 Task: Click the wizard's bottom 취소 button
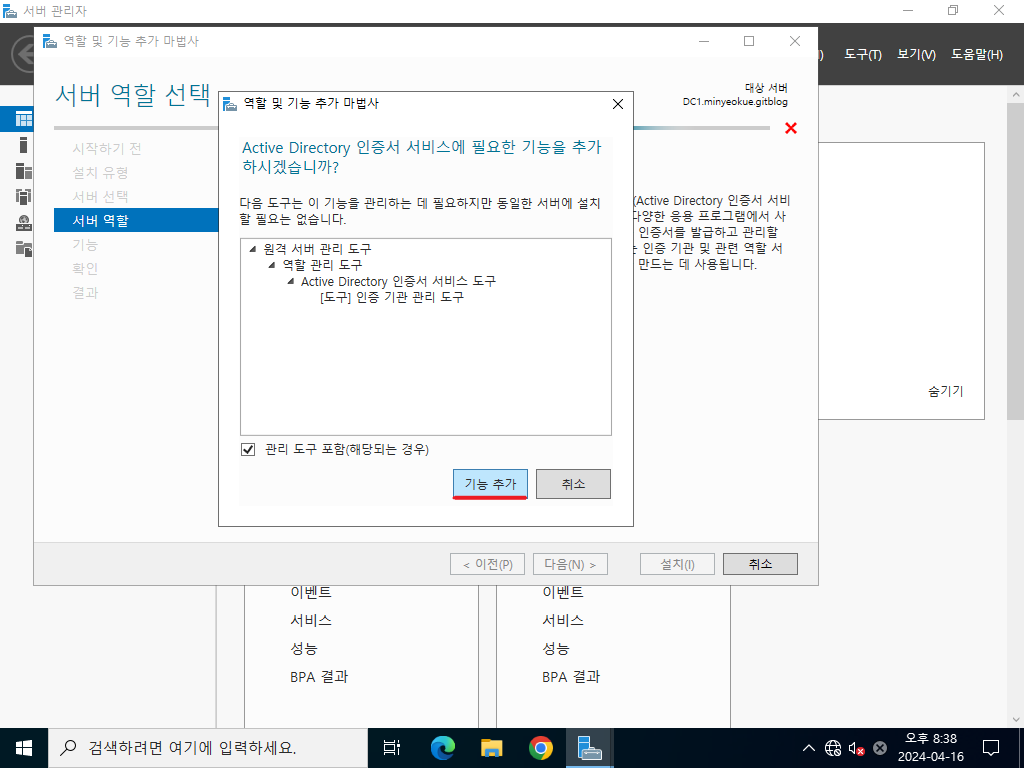click(x=760, y=564)
